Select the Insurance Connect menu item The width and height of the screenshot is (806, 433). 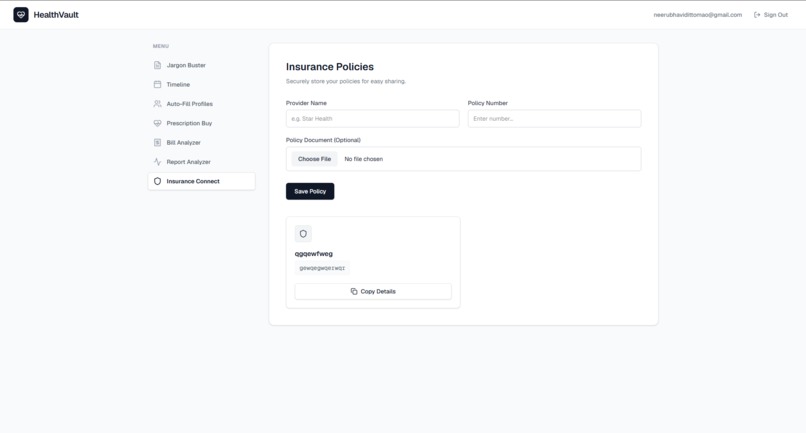pos(202,181)
